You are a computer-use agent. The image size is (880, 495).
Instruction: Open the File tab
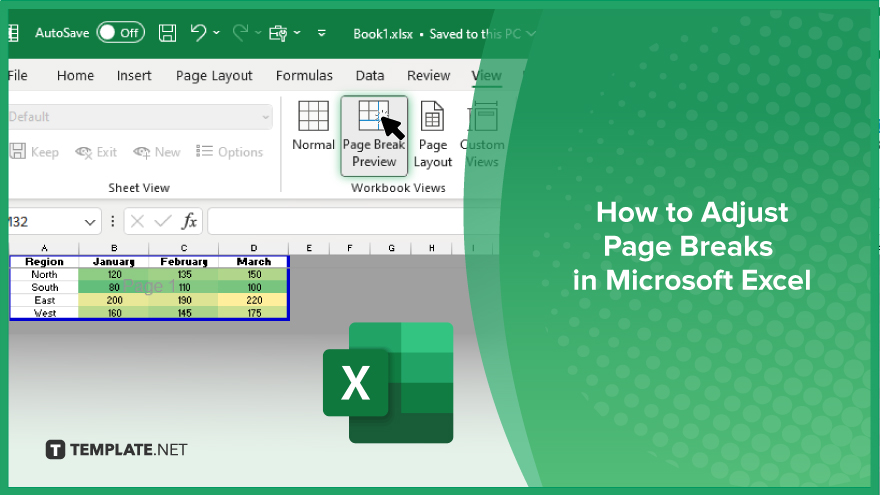(x=18, y=75)
